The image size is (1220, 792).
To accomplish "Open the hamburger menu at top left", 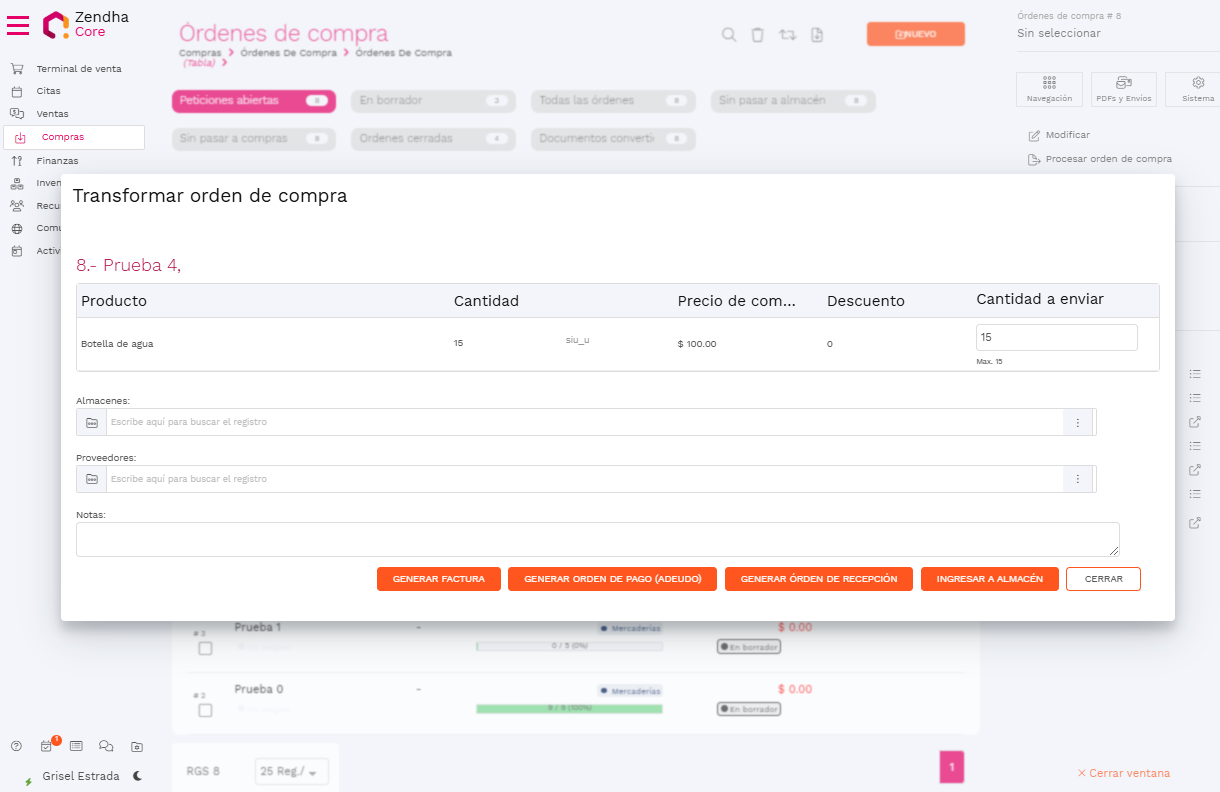I will point(18,25).
